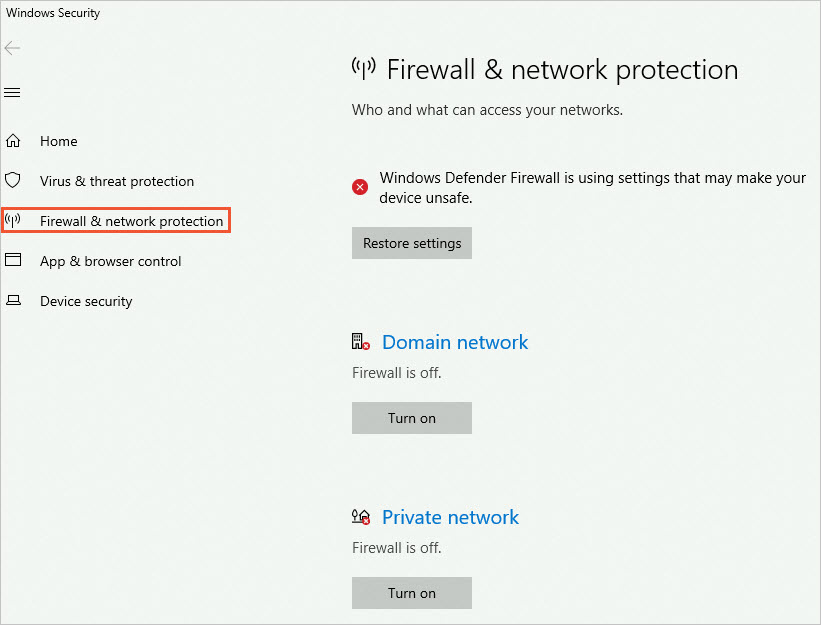
Task: Turn on firewall for Domain network
Action: [x=411, y=418]
